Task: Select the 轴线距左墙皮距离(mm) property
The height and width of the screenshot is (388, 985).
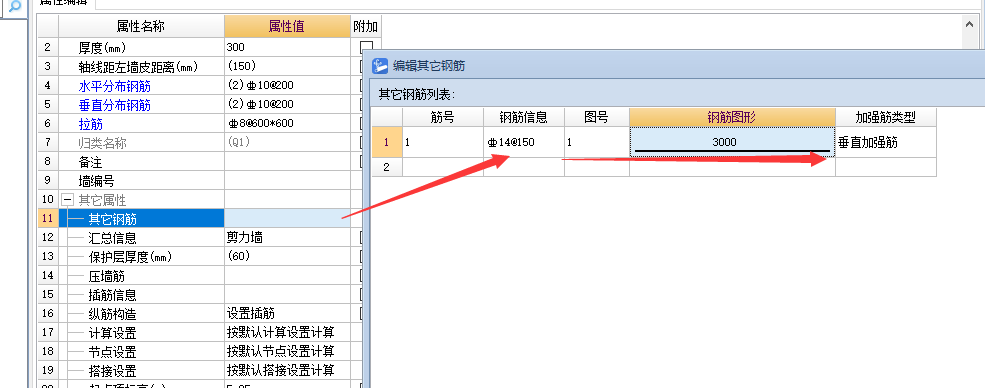Action: [141, 66]
